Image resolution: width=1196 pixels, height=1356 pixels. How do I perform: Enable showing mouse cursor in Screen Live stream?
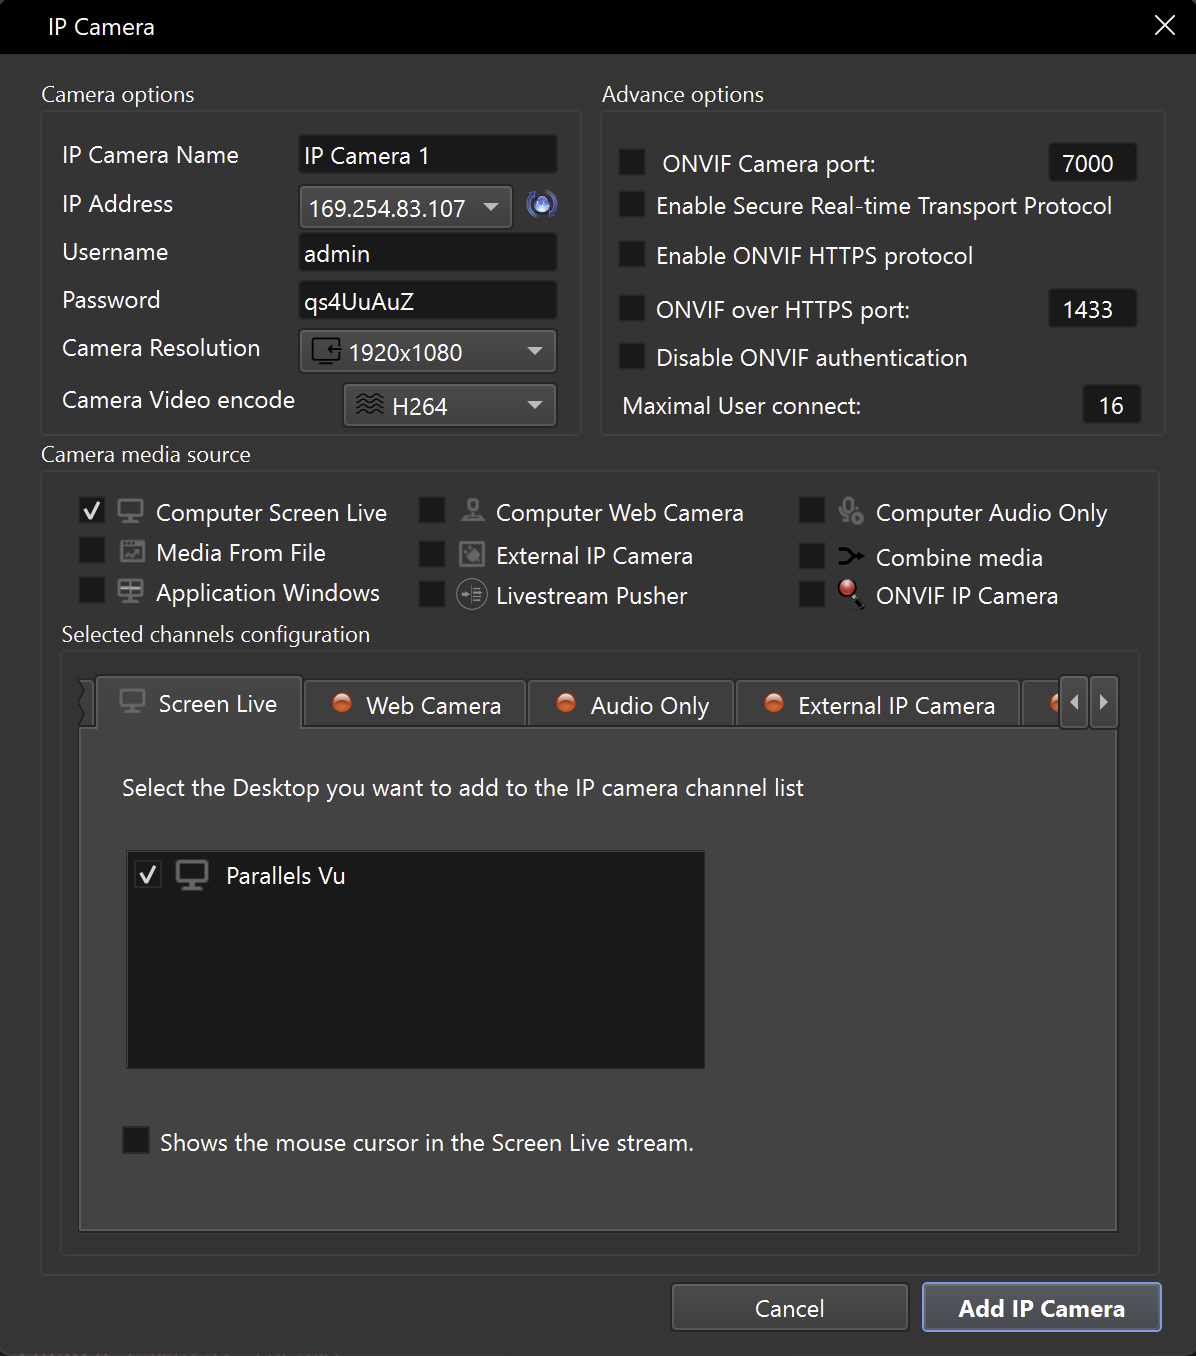coord(136,1141)
